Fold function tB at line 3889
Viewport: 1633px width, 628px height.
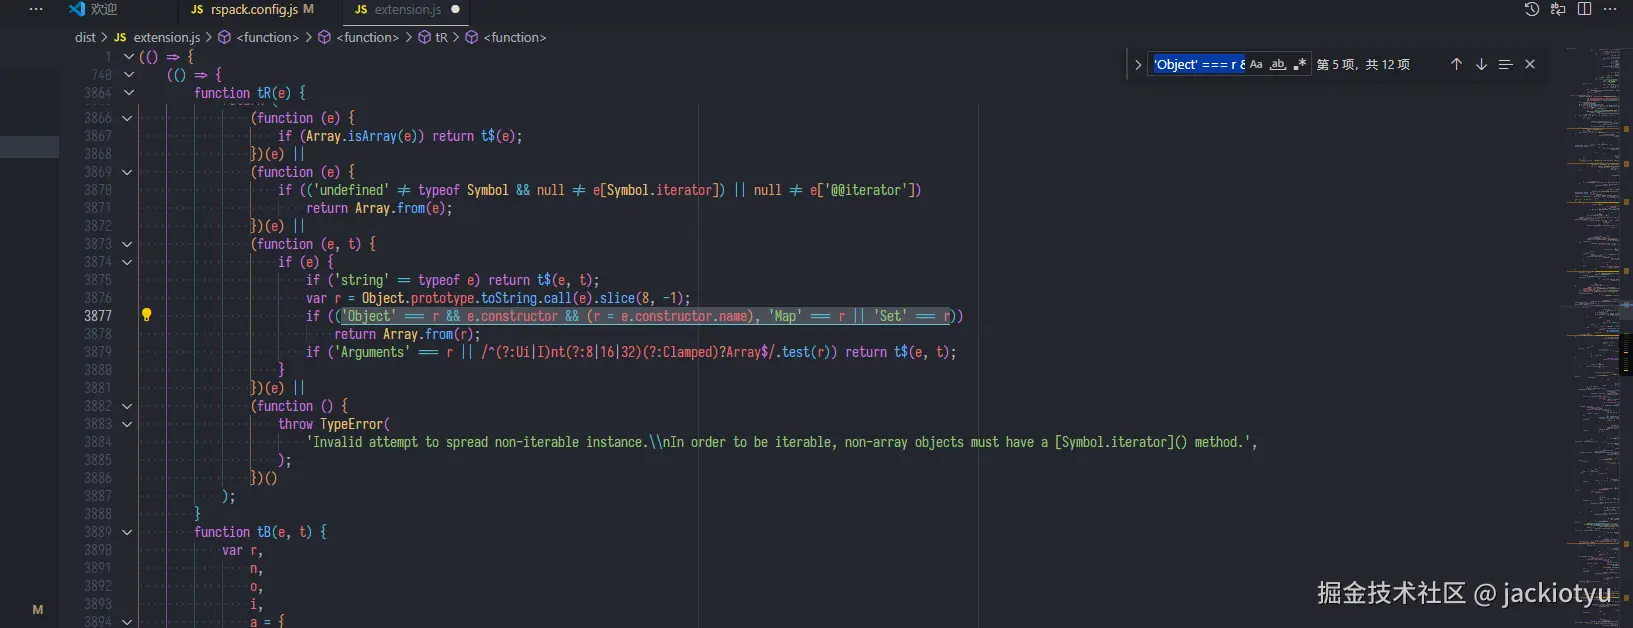[x=127, y=532]
